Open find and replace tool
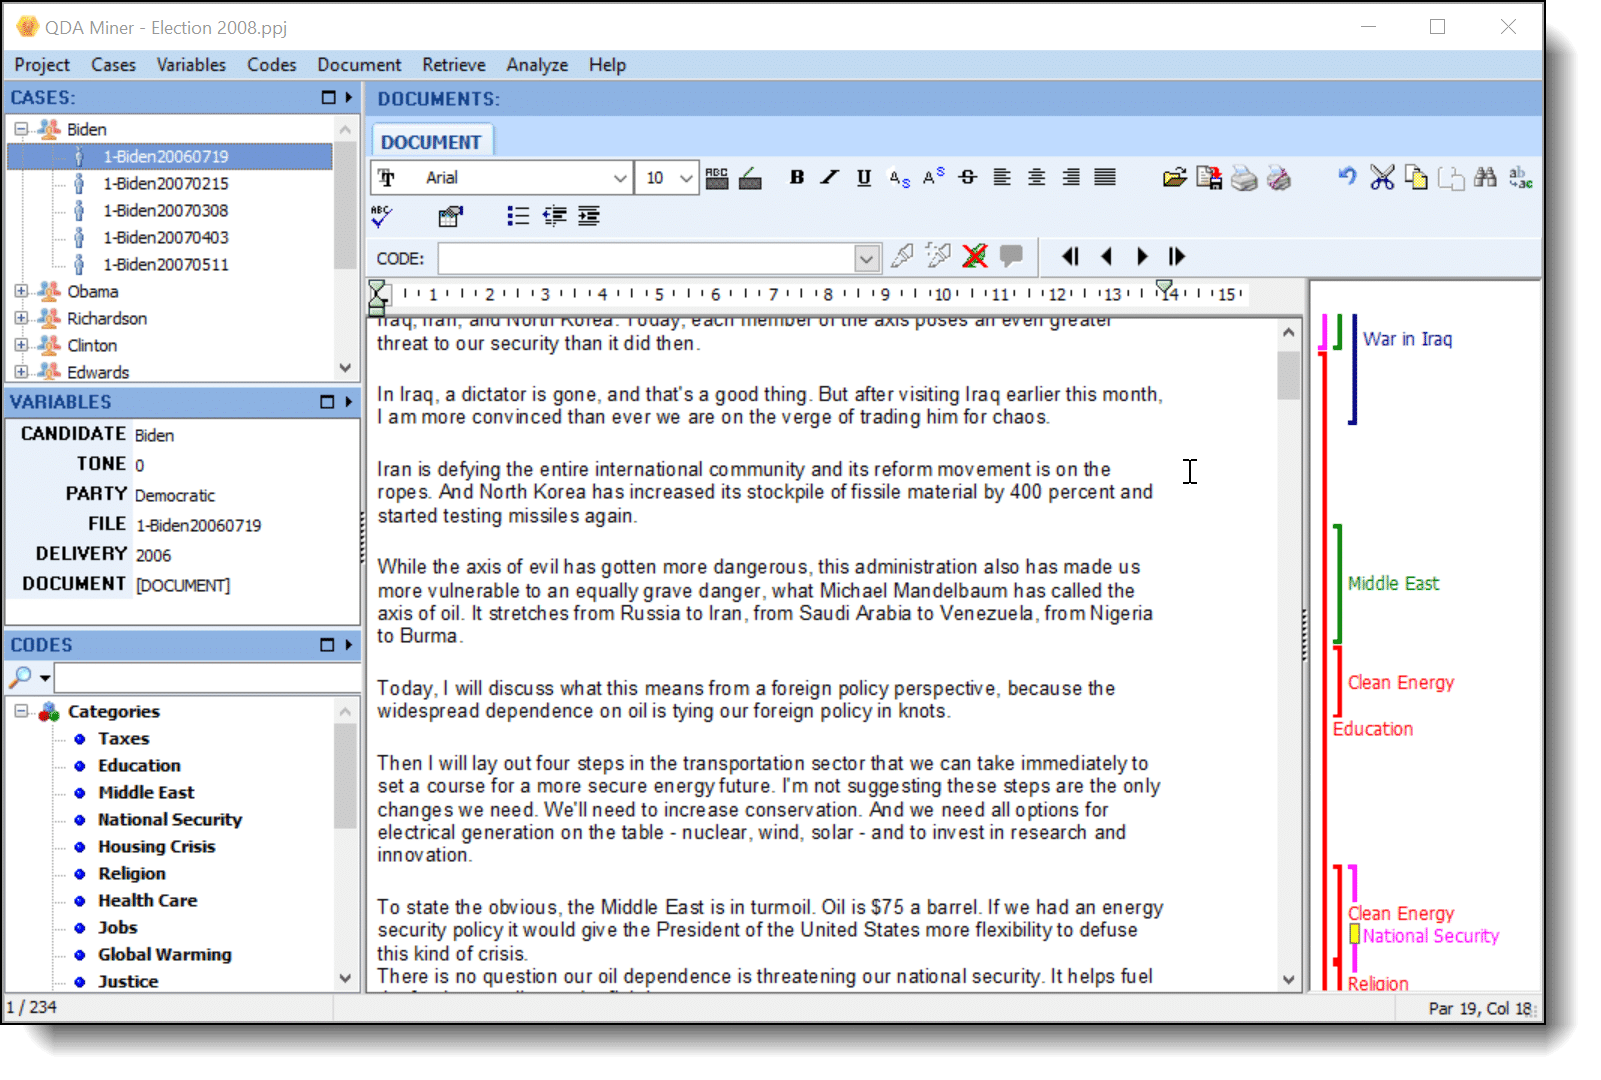1601x1080 pixels. tap(1520, 178)
